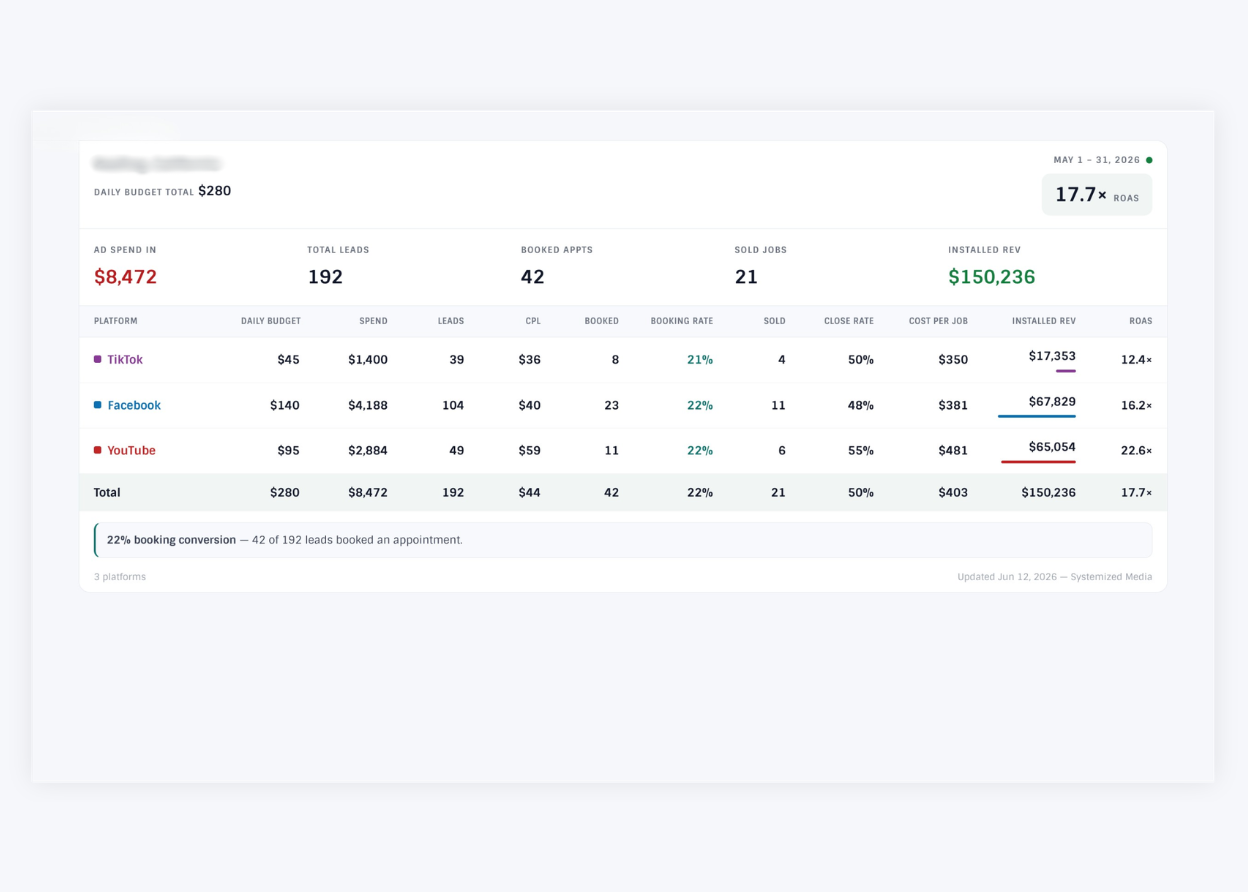
Task: Click the 'Updated Jun 12, 2026' footer text
Action: point(1055,577)
